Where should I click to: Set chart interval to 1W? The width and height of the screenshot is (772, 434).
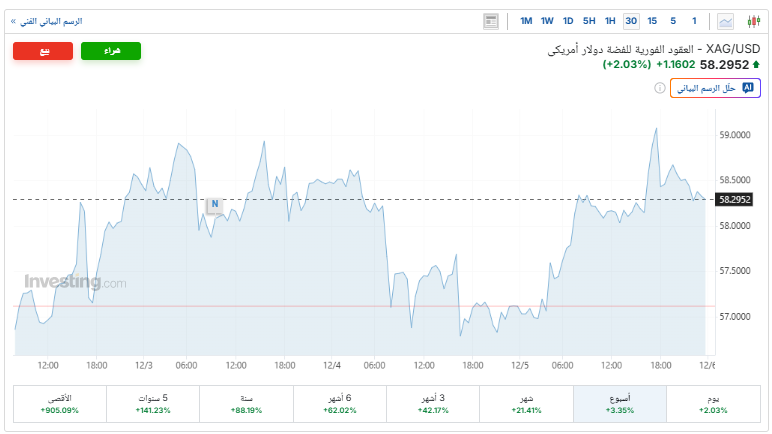547,21
